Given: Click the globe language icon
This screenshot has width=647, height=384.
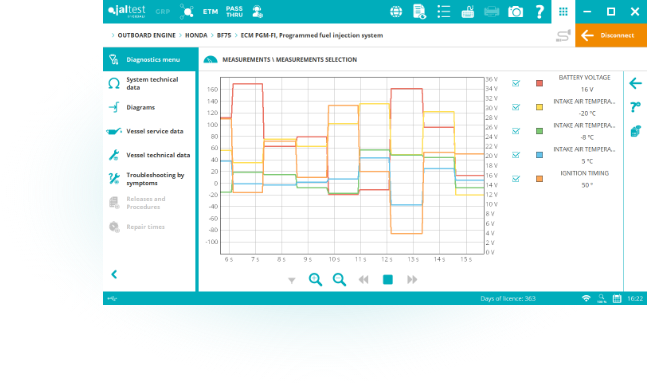Looking at the screenshot, I should [396, 12].
